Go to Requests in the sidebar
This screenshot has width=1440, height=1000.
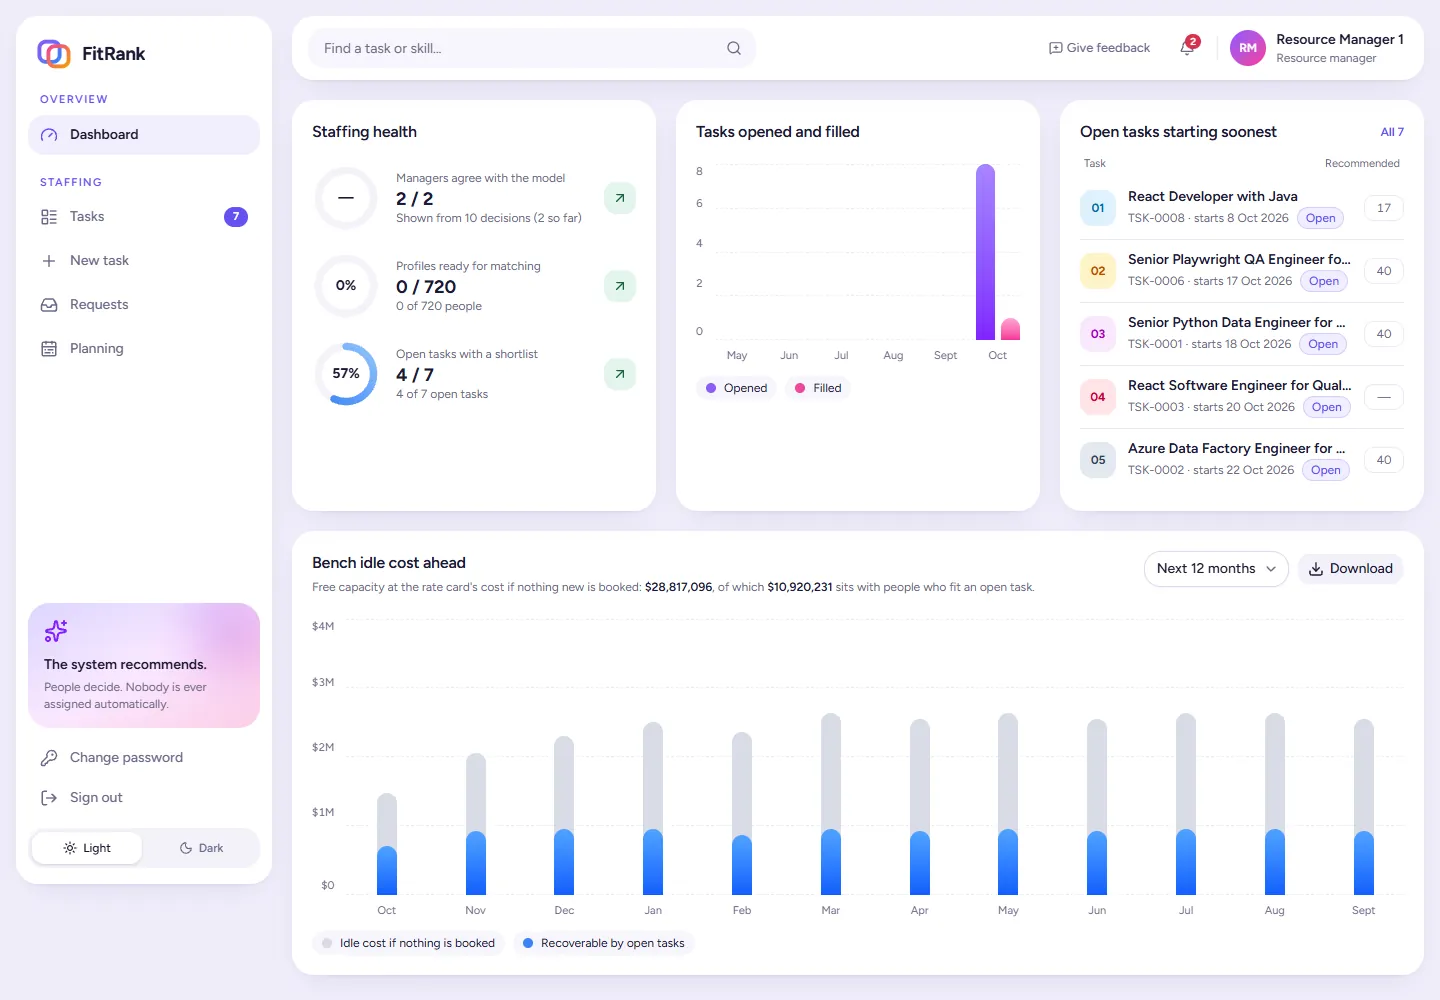pos(144,305)
